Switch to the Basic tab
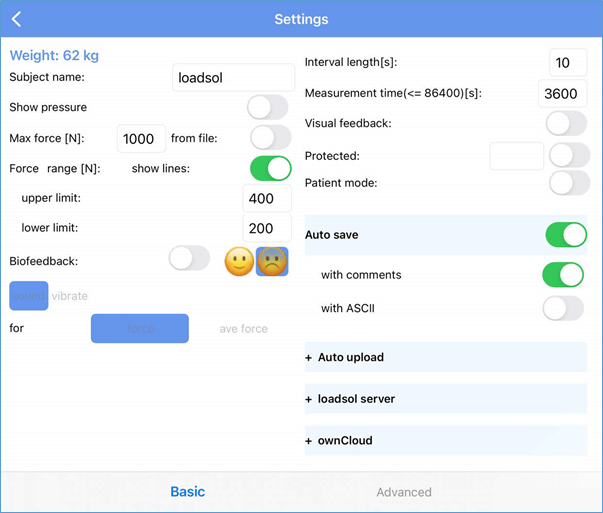The height and width of the screenshot is (513, 603). tap(188, 492)
